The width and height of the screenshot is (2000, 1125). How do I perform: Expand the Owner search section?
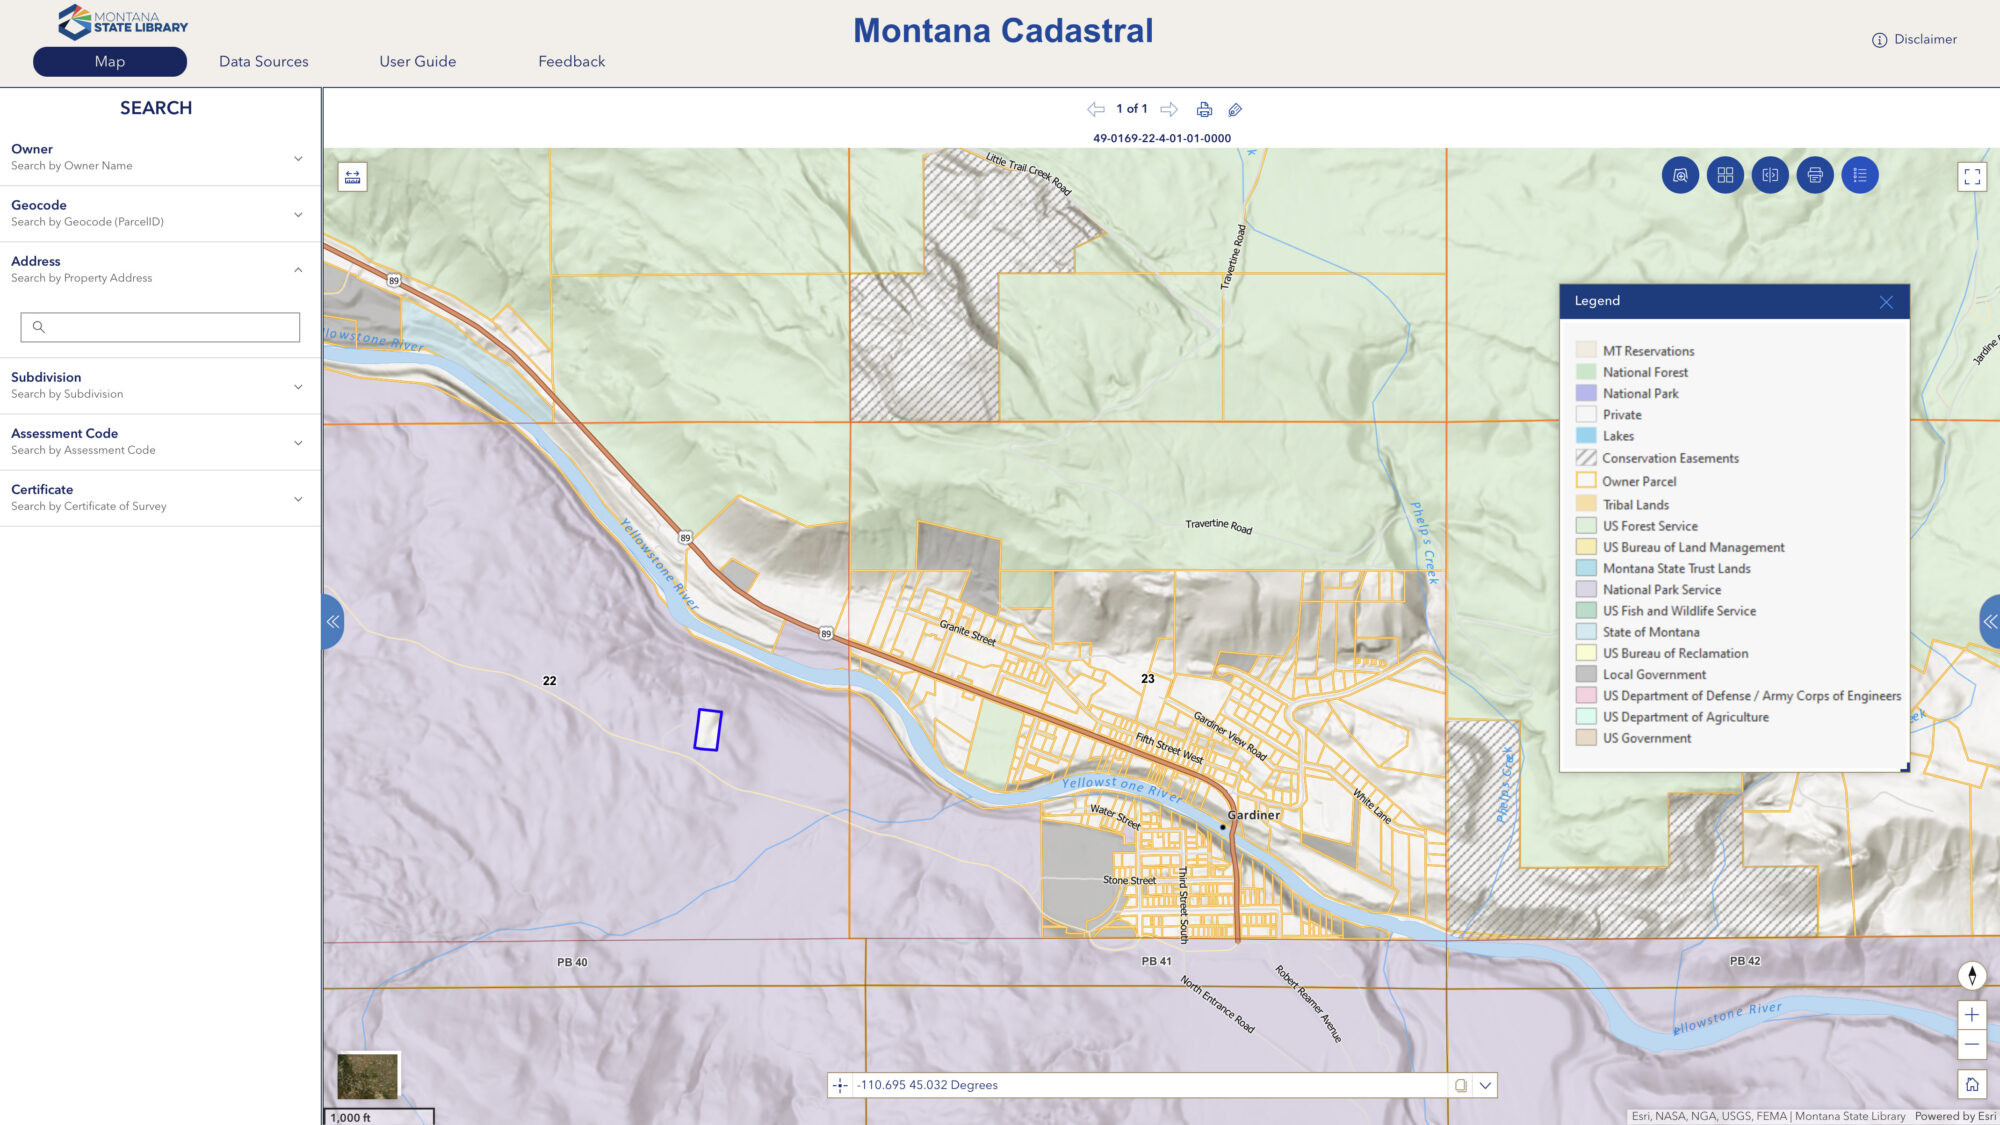coord(296,158)
